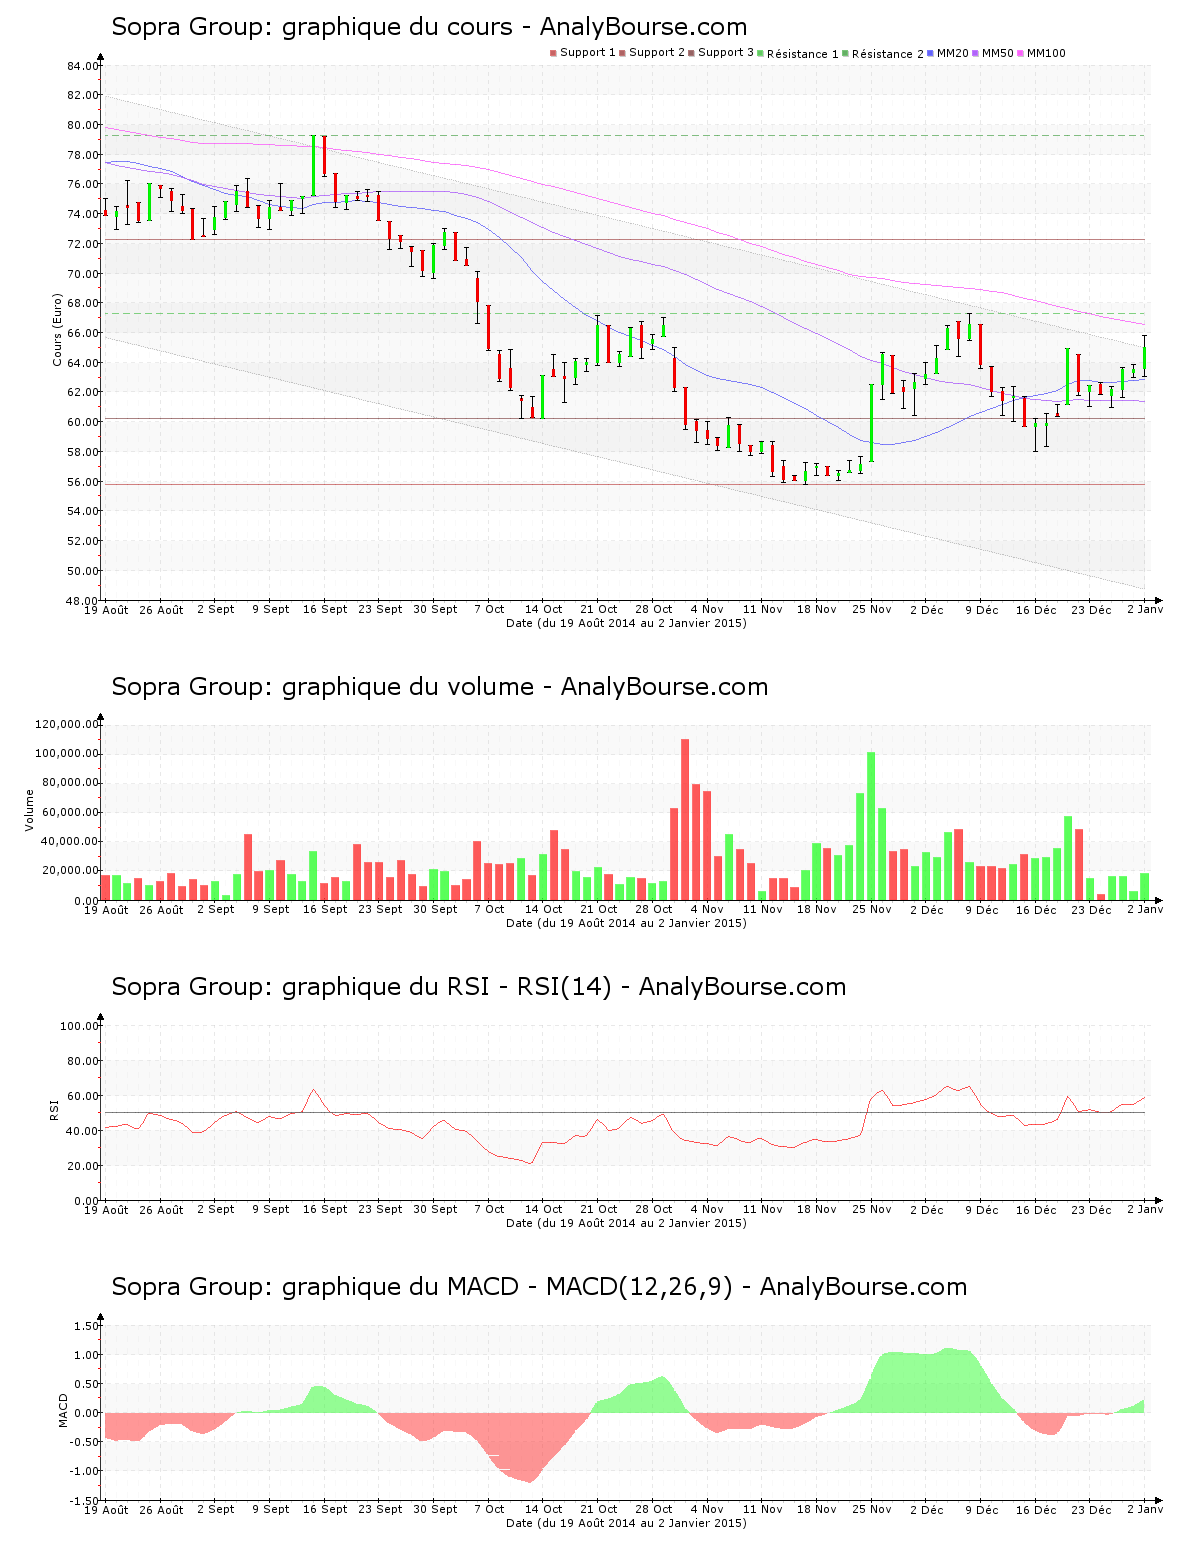
Task: Click the '100.00' value on RSI axis
Action: tap(79, 1026)
